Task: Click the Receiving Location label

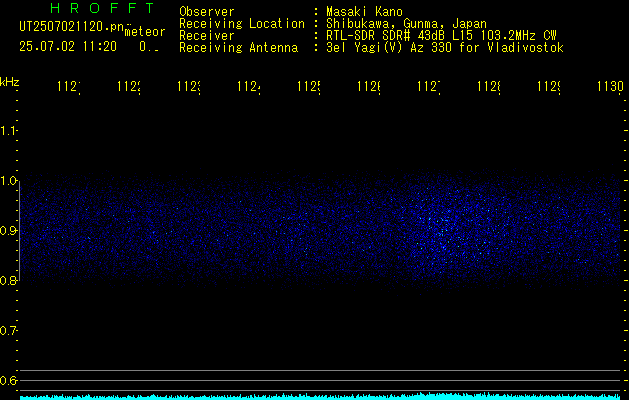Action: [x=242, y=24]
